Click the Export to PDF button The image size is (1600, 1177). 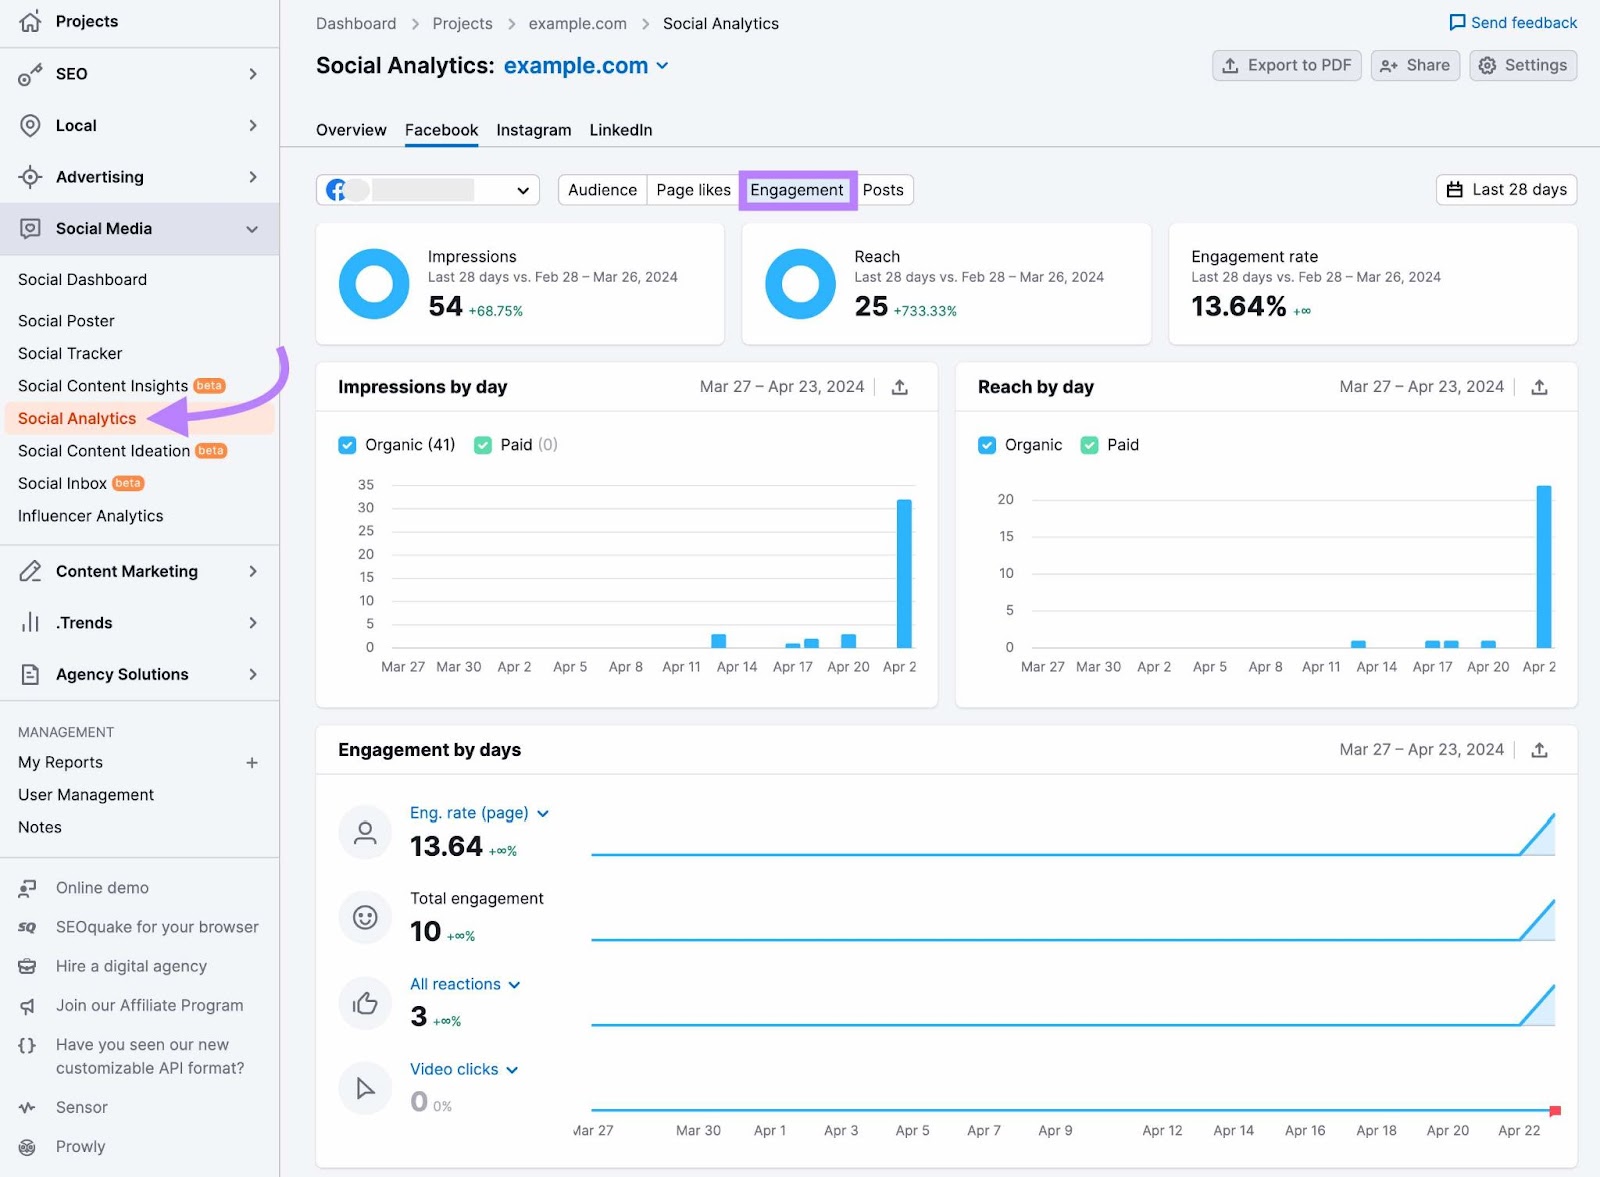(1287, 65)
